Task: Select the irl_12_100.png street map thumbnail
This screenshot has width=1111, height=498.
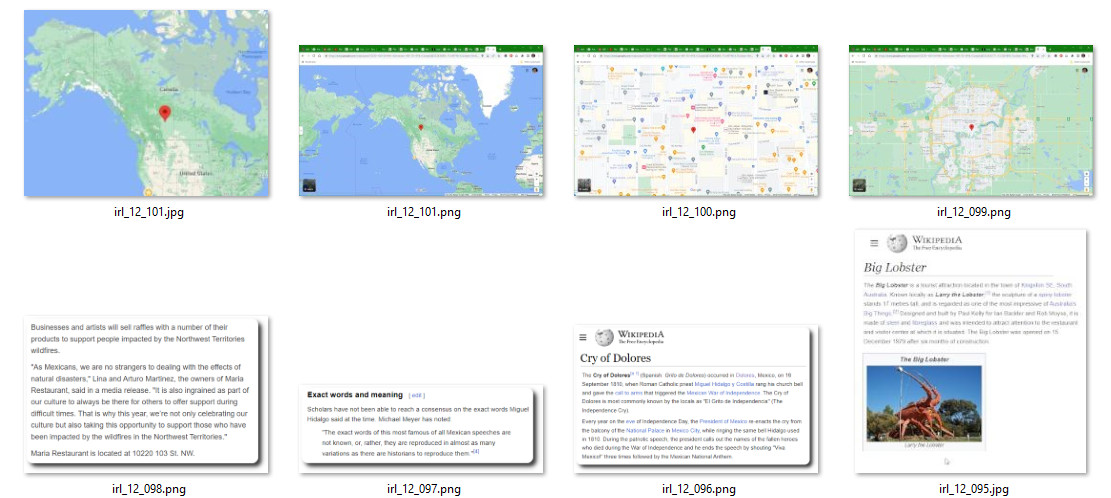Action: (x=696, y=120)
